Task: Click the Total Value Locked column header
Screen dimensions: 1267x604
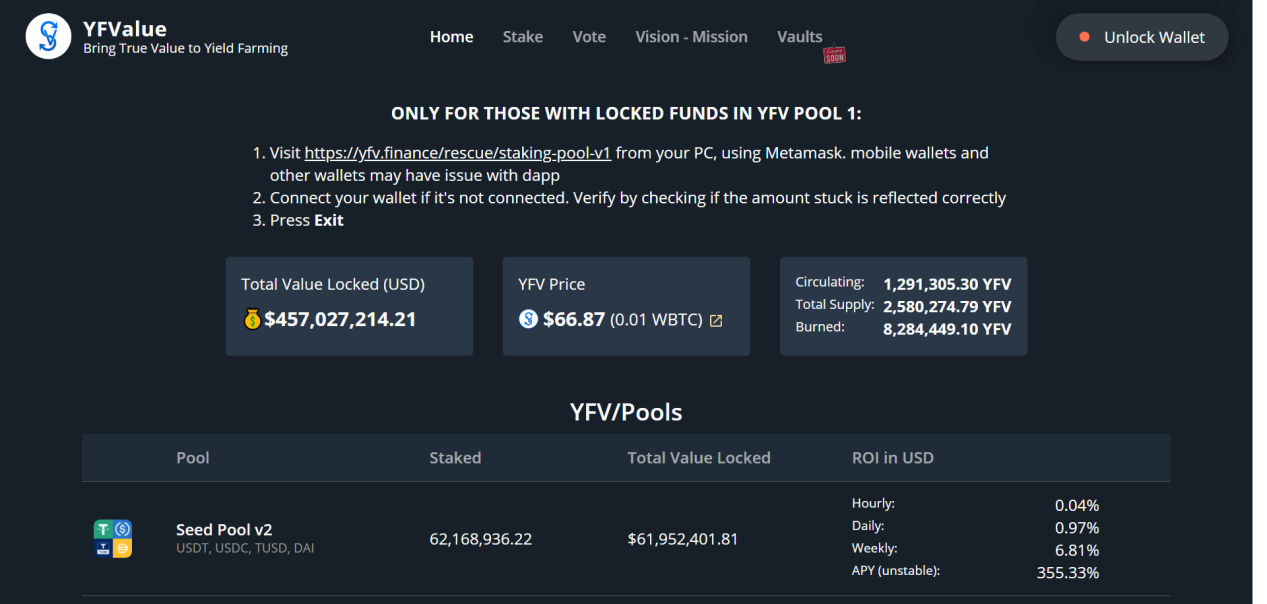Action: tap(699, 458)
